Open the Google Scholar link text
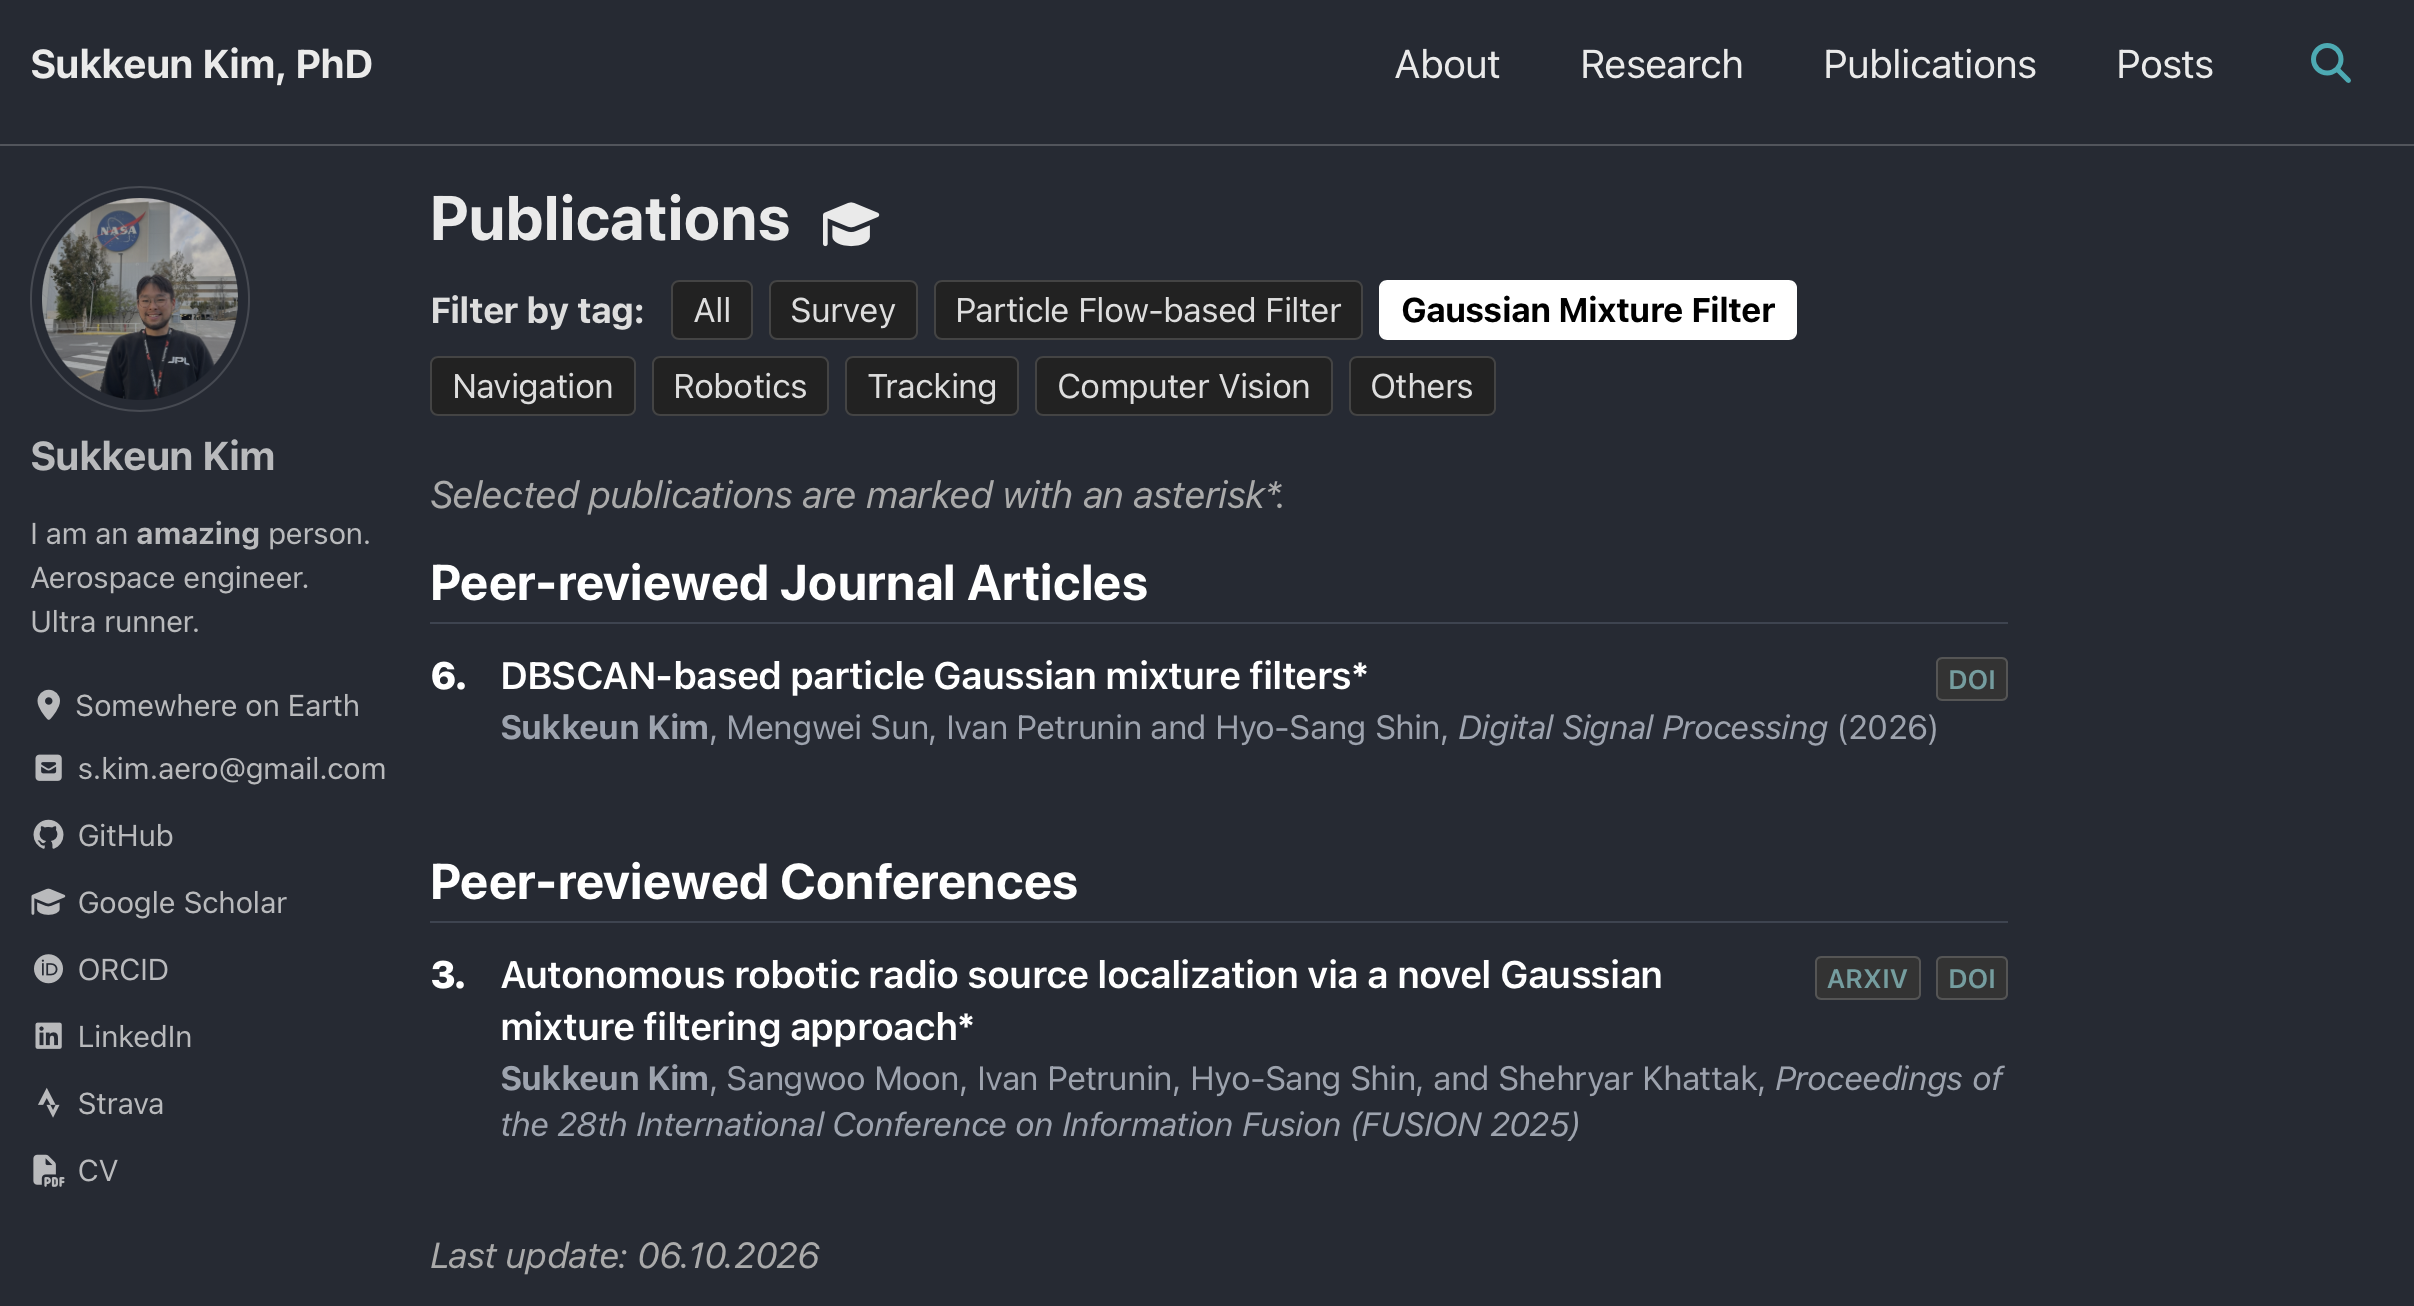2414x1306 pixels. pos(183,902)
